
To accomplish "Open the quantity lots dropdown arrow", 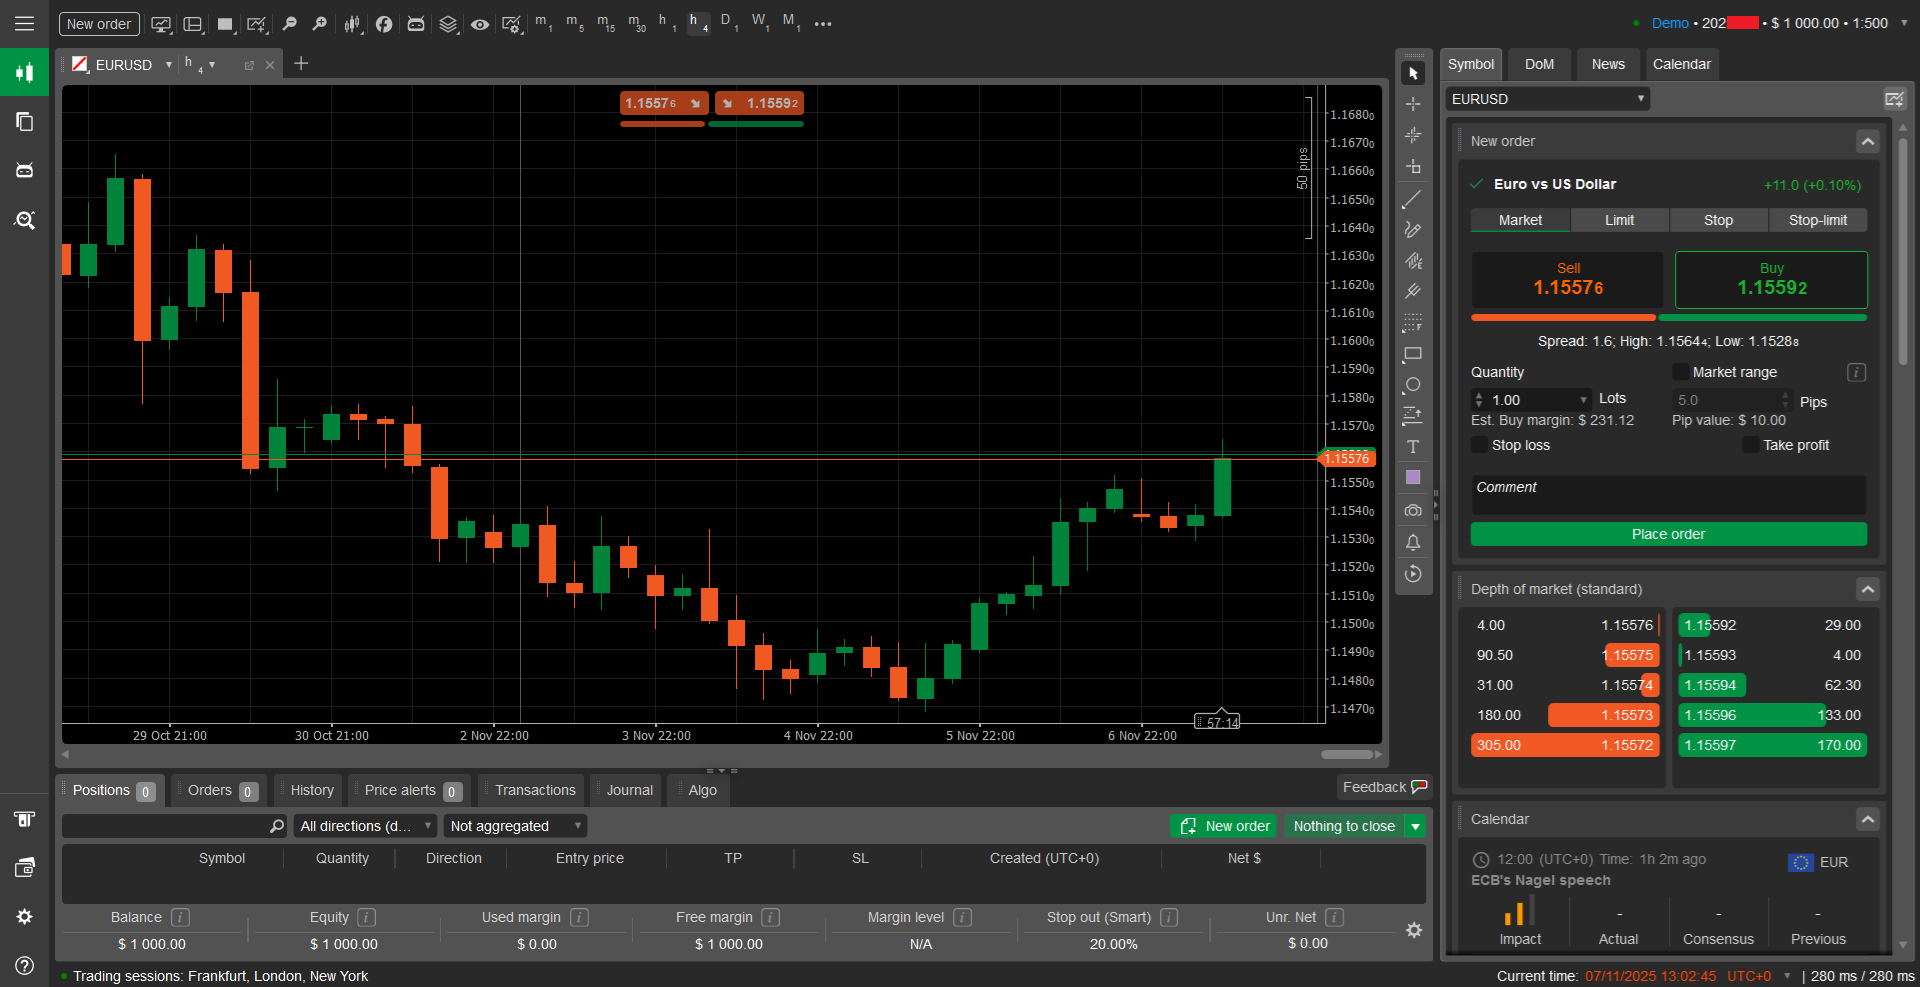I will [x=1583, y=400].
